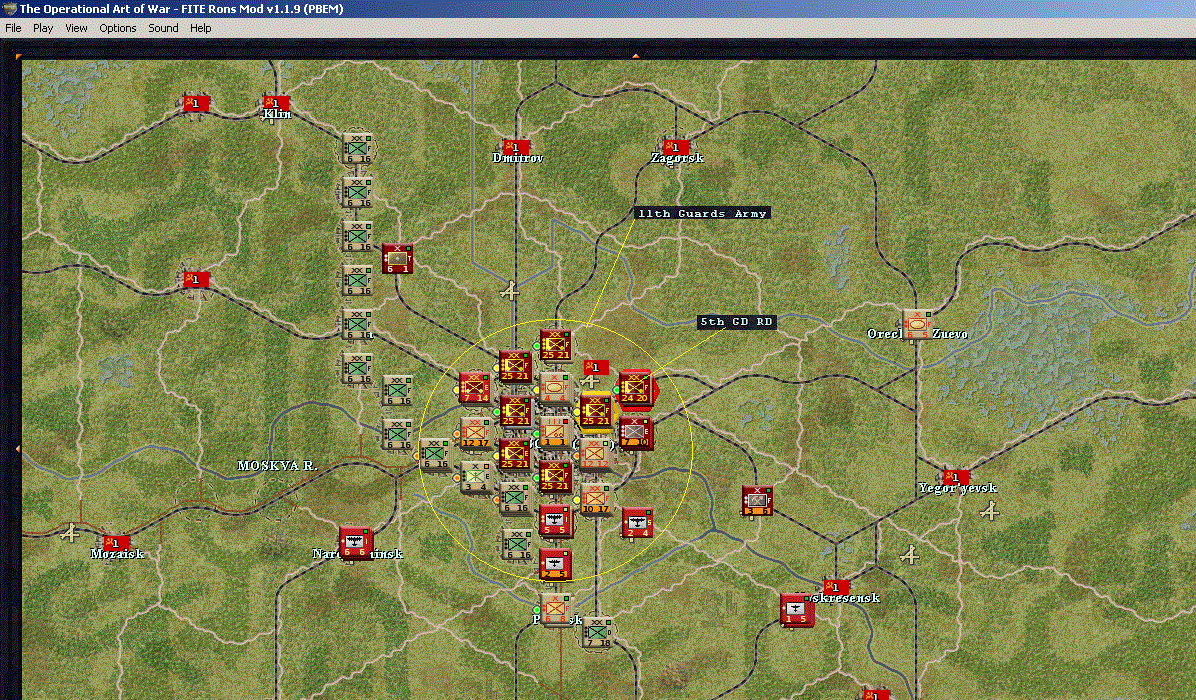Open the Sound menu
This screenshot has height=700, width=1196.
point(163,28)
